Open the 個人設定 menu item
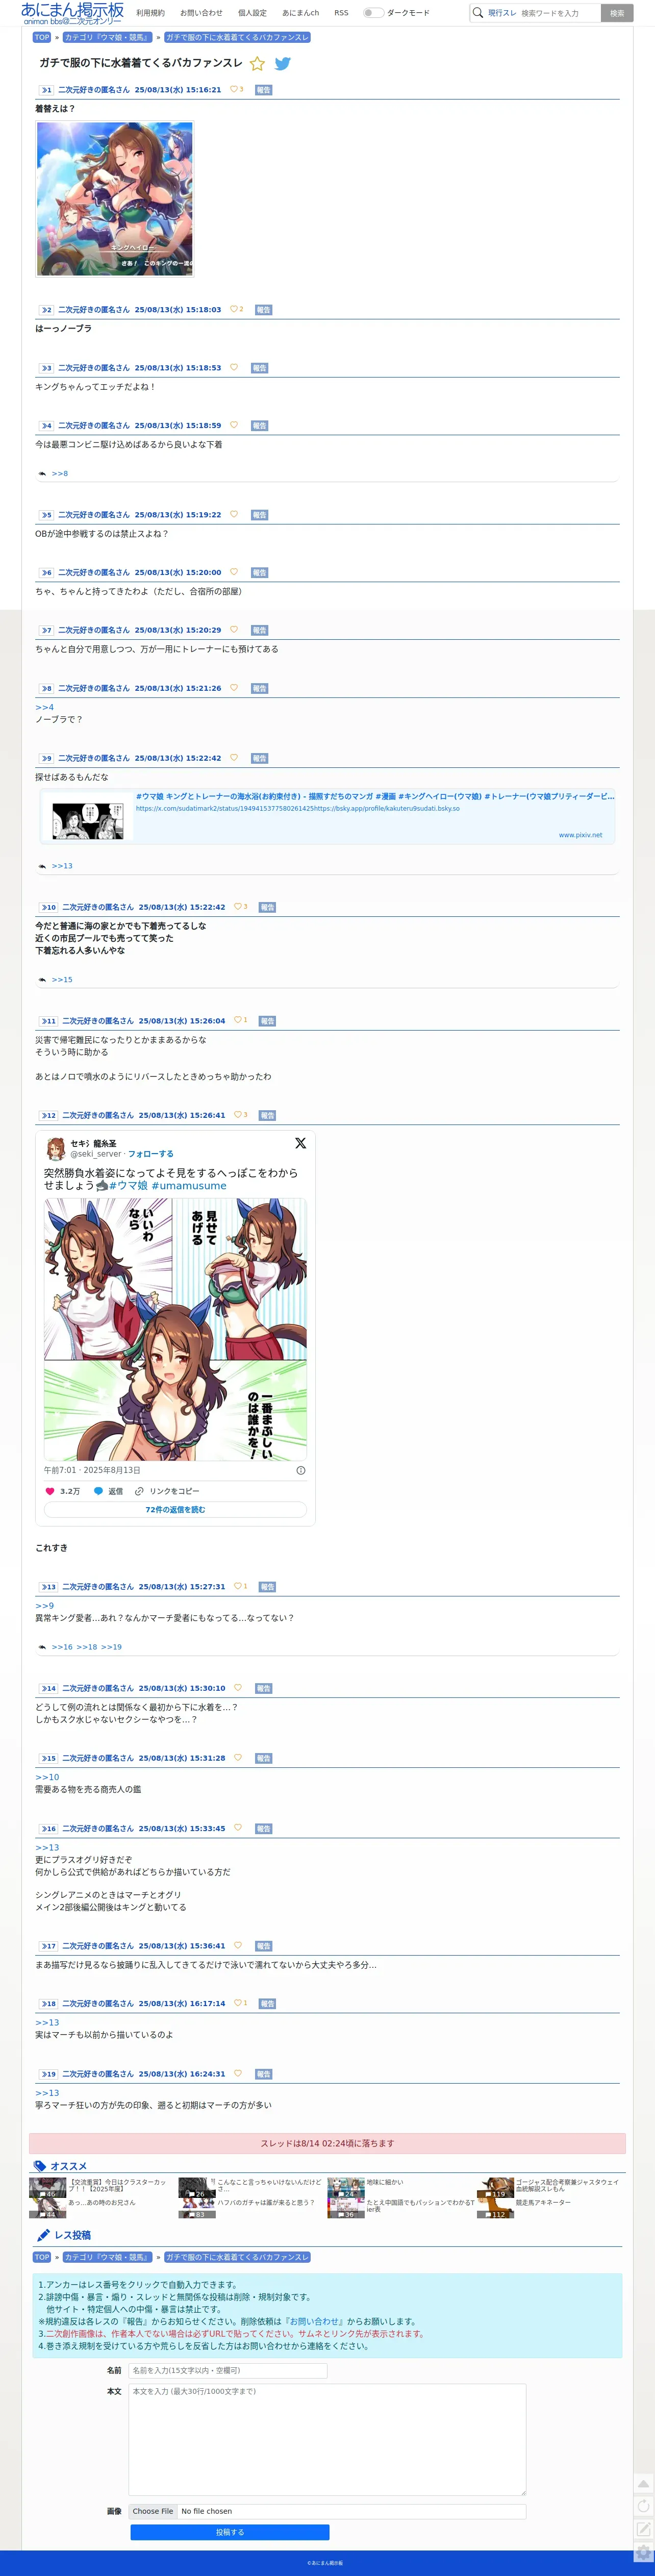This screenshot has width=655, height=2576. tap(252, 13)
